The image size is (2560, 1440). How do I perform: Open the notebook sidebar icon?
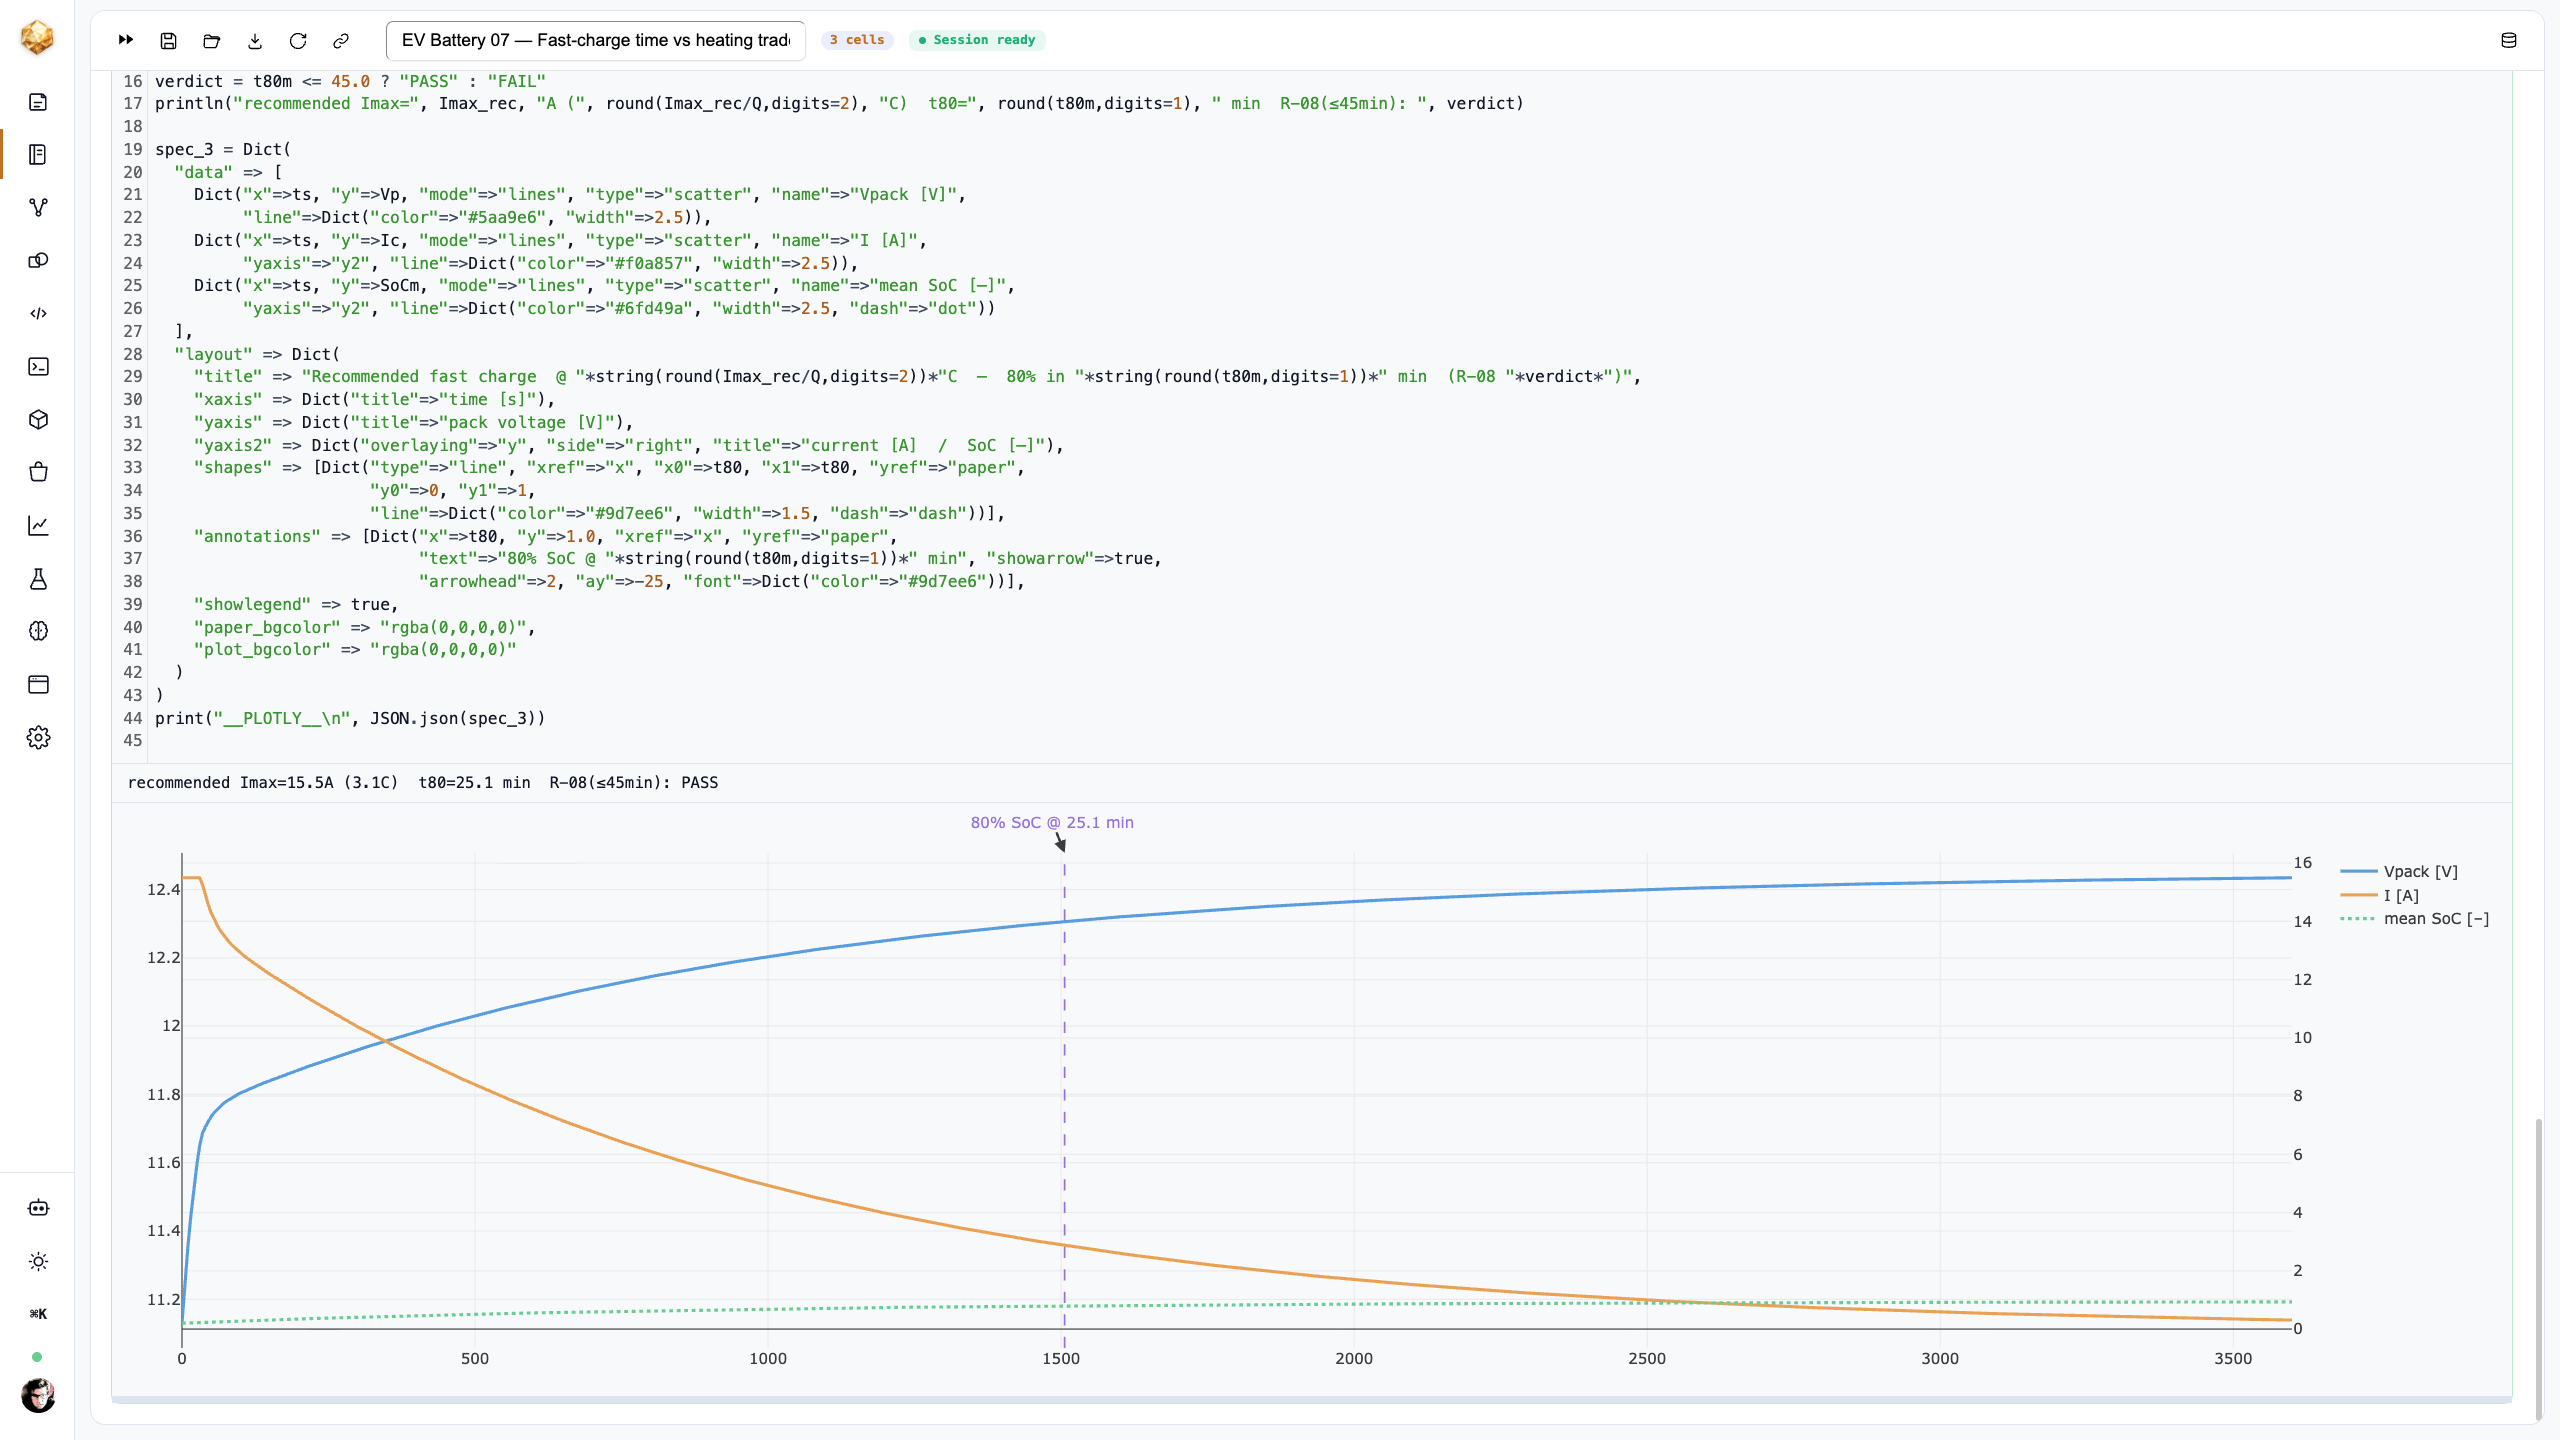38,155
